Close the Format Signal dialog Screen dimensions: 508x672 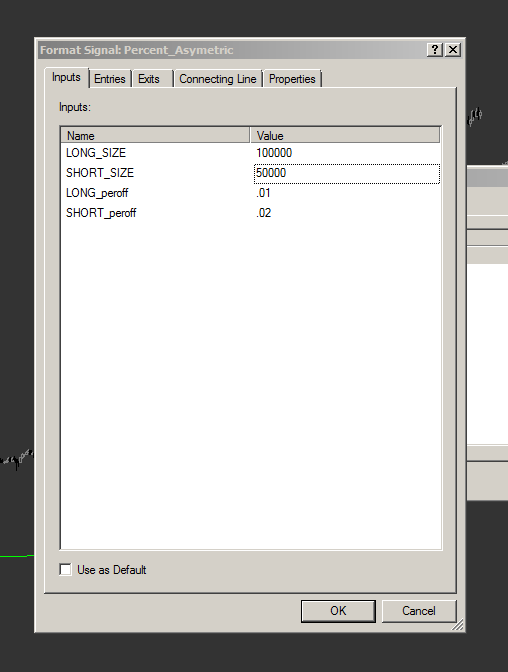pos(453,50)
